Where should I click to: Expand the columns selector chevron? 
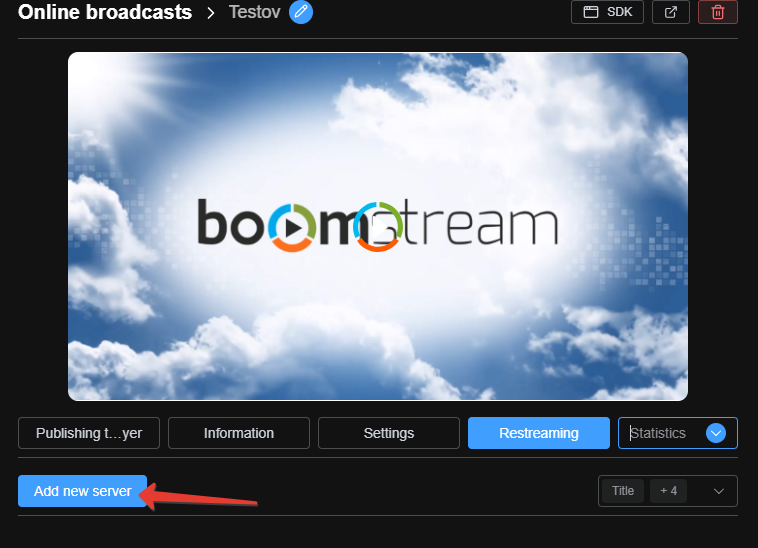click(x=719, y=491)
